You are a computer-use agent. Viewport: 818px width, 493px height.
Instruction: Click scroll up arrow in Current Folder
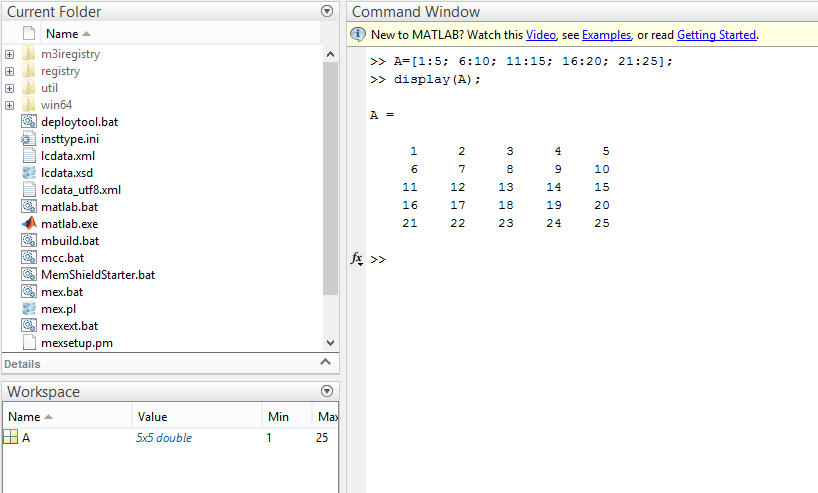click(x=330, y=54)
